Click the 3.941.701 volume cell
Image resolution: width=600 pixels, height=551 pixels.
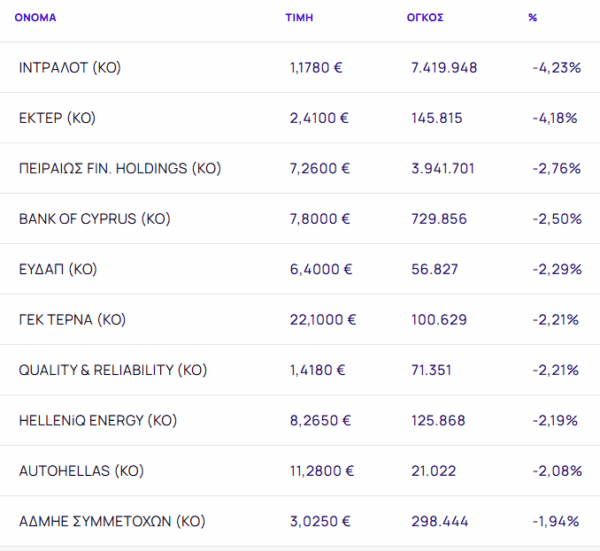pos(444,168)
